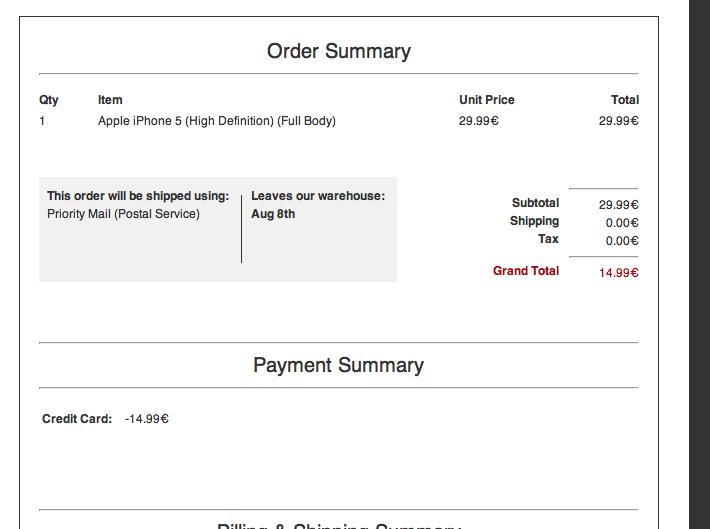Click the -14.99€ credit card amount
710x529 pixels.
click(147, 418)
